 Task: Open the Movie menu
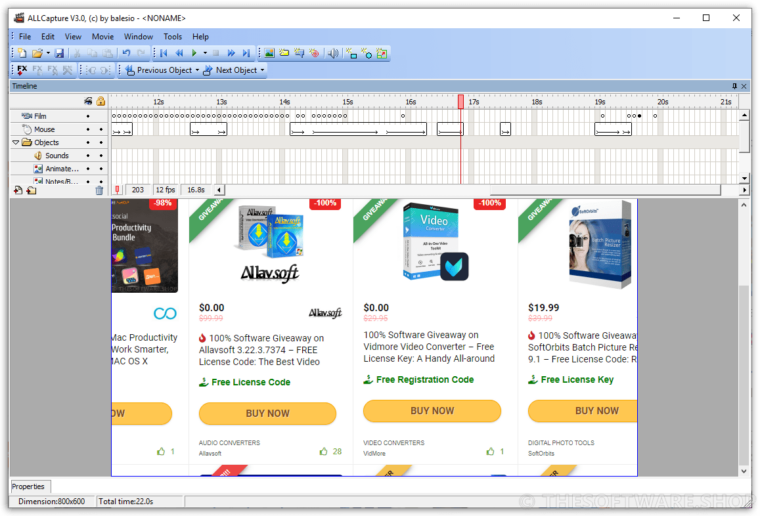click(x=103, y=36)
